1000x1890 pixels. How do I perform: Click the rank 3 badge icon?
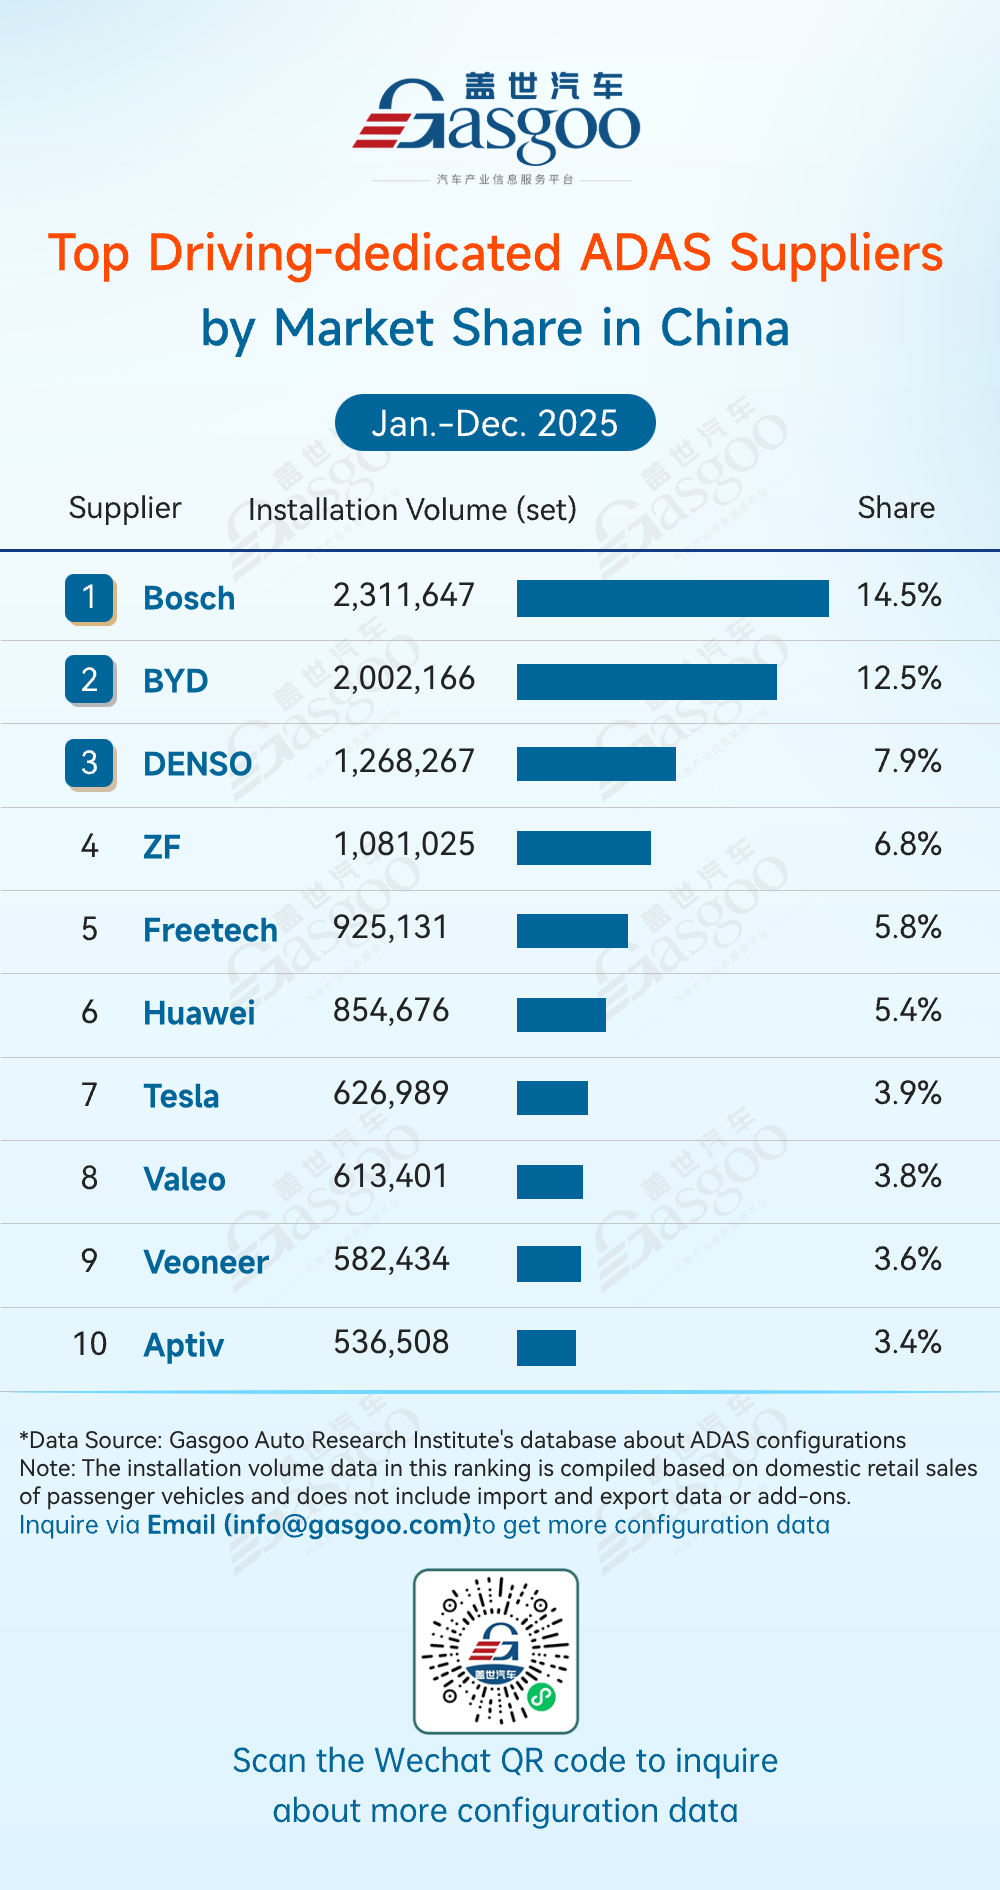pyautogui.click(x=89, y=763)
